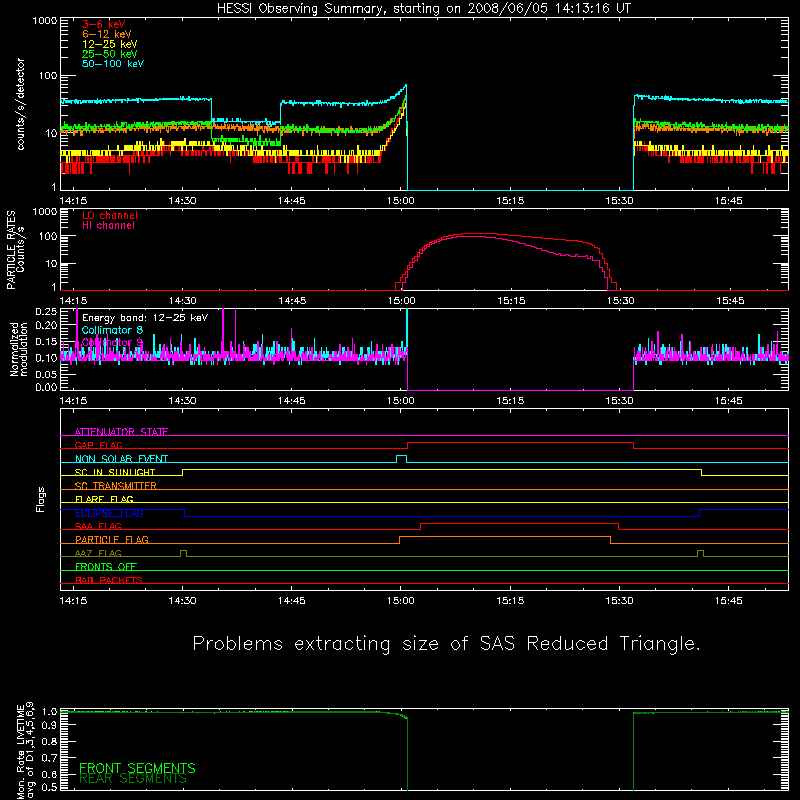The image size is (800, 800).
Task: Select the HI channel legend label
Action: pyautogui.click(x=109, y=226)
